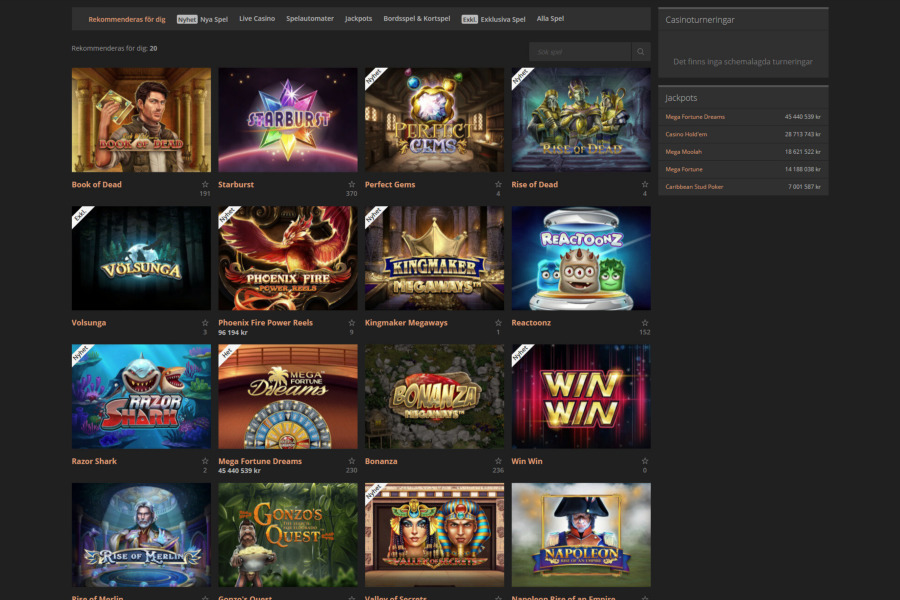900x600 pixels.
Task: Click the Jackpots sidebar panel heading
Action: [x=681, y=98]
